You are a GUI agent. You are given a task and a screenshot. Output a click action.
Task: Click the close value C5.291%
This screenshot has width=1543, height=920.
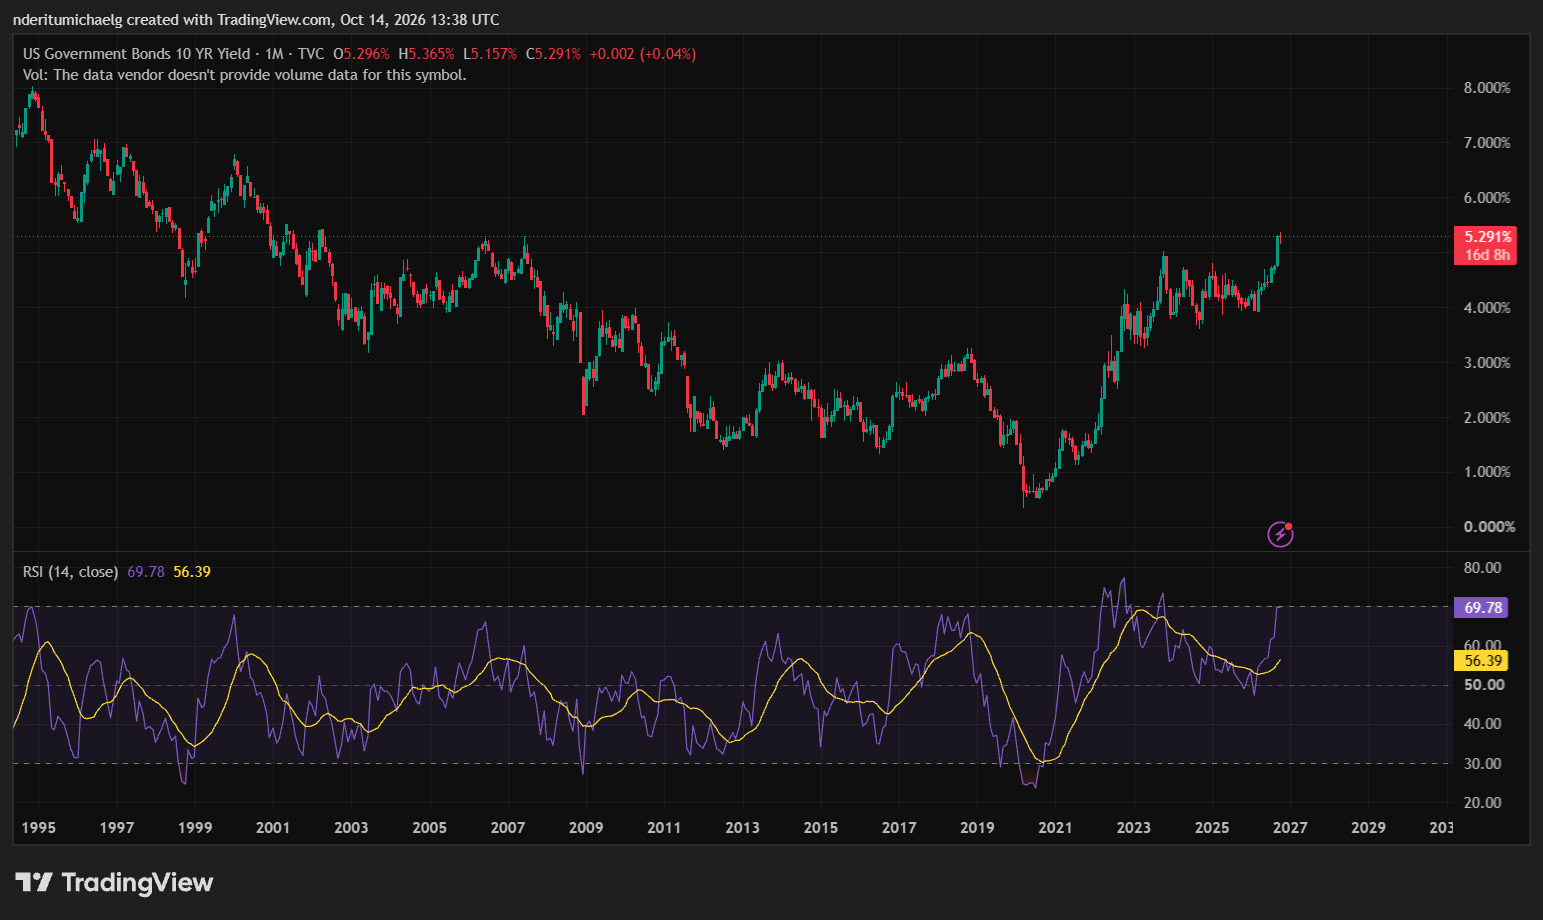pyautogui.click(x=553, y=54)
